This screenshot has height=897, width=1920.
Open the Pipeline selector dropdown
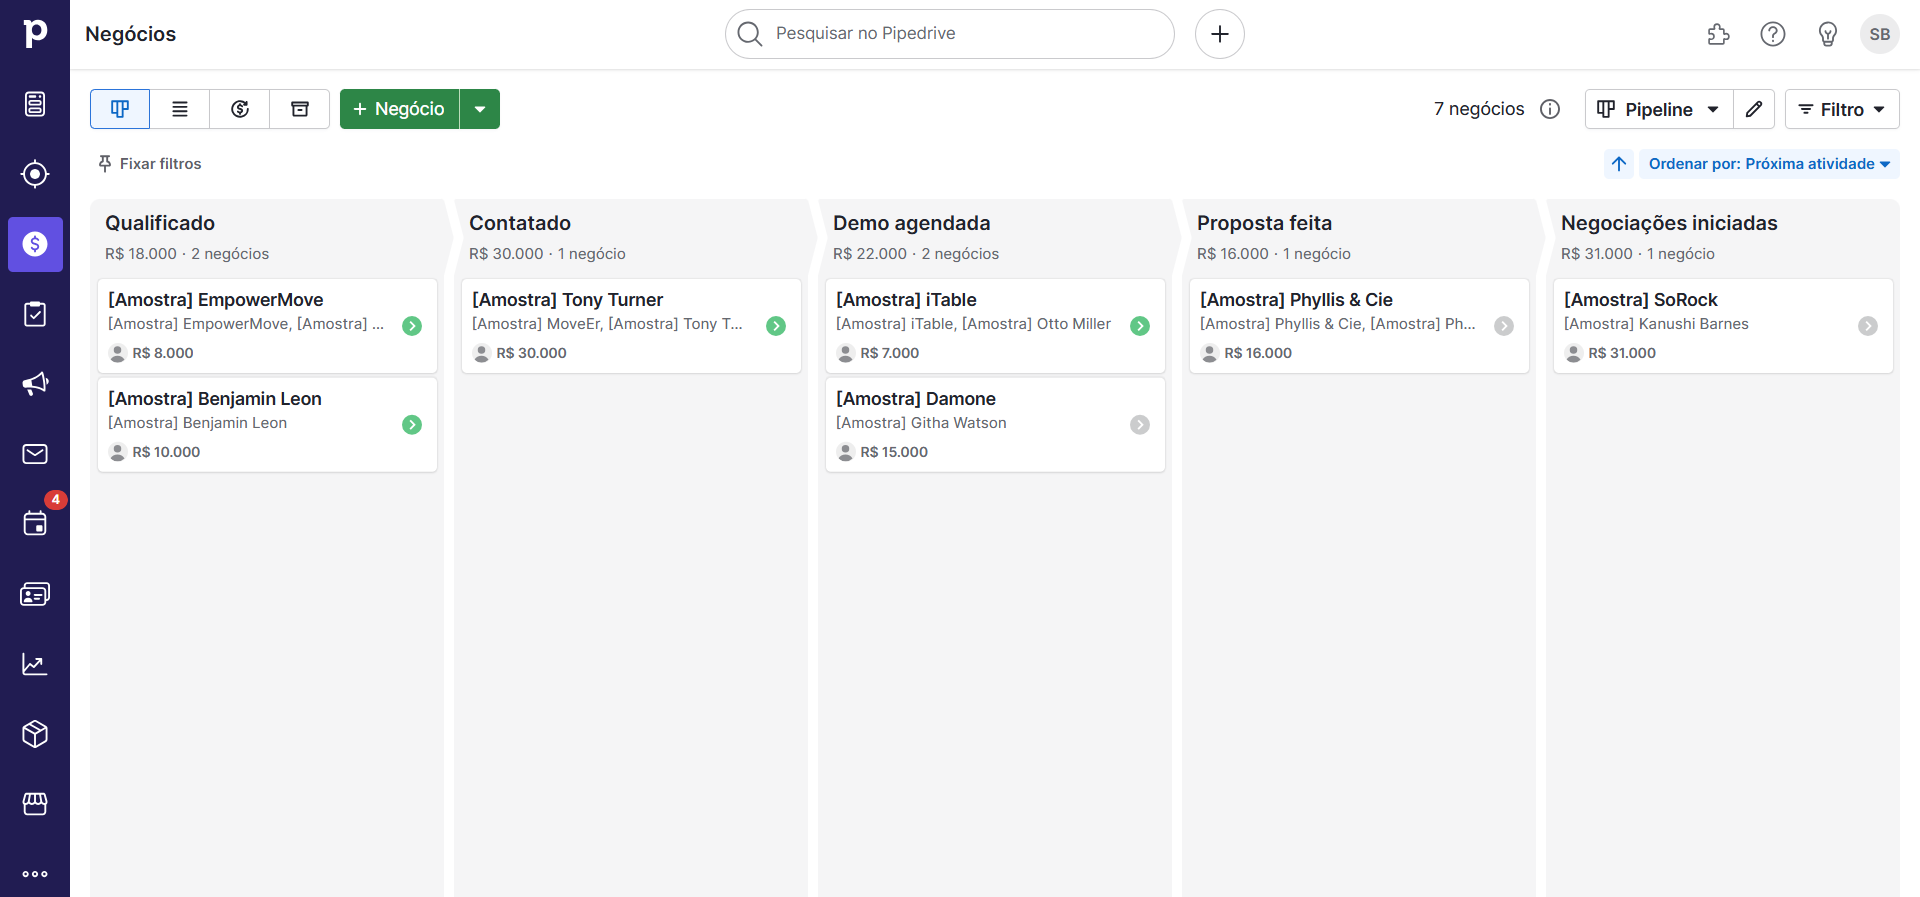(x=1659, y=109)
